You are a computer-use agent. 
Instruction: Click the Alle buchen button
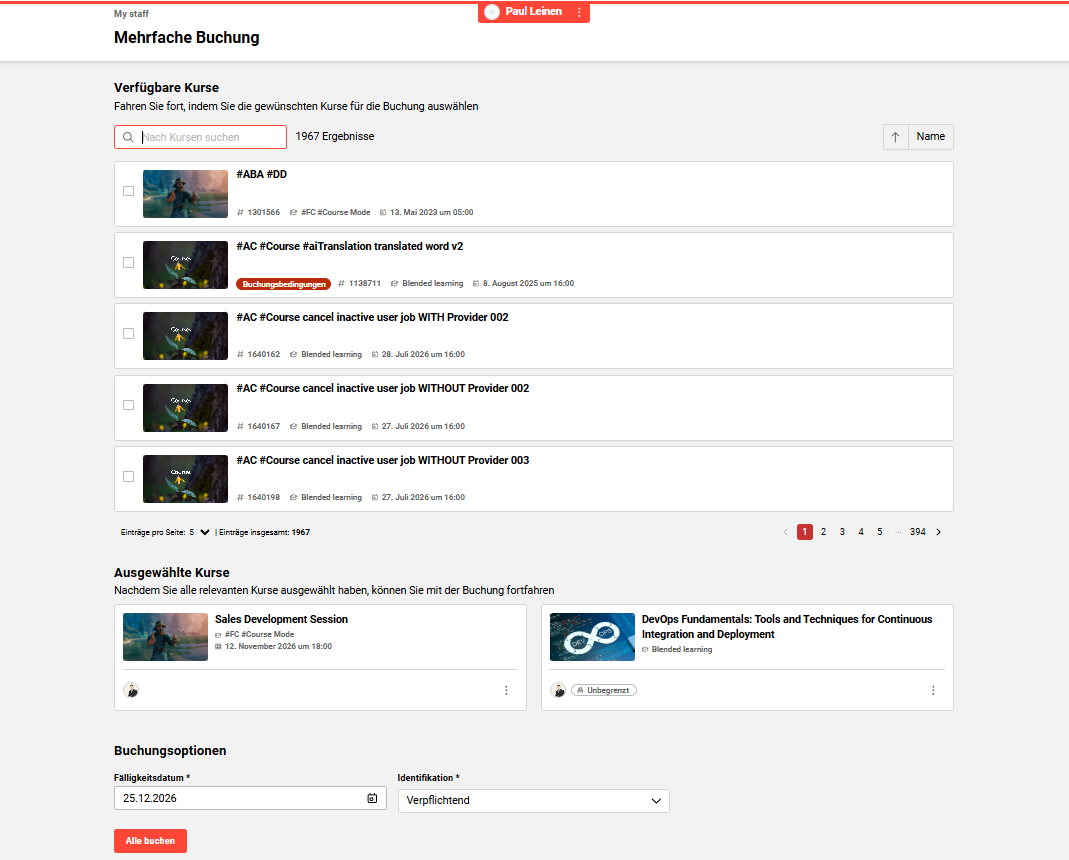150,841
